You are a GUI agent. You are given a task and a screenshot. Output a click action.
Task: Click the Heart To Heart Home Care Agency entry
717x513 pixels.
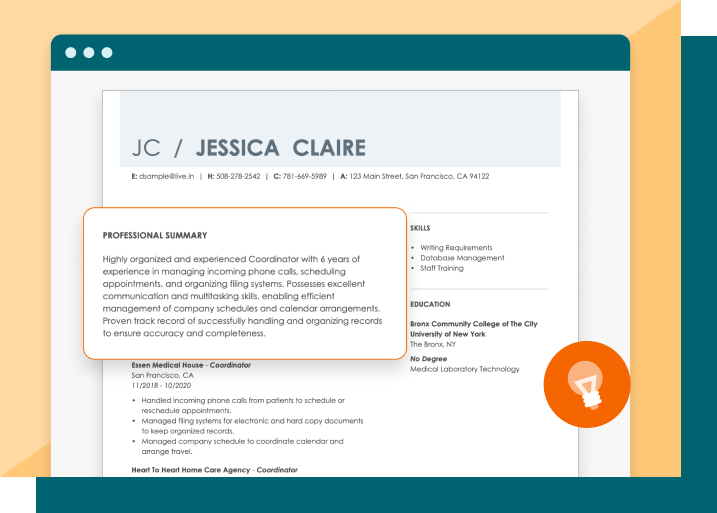[214, 469]
